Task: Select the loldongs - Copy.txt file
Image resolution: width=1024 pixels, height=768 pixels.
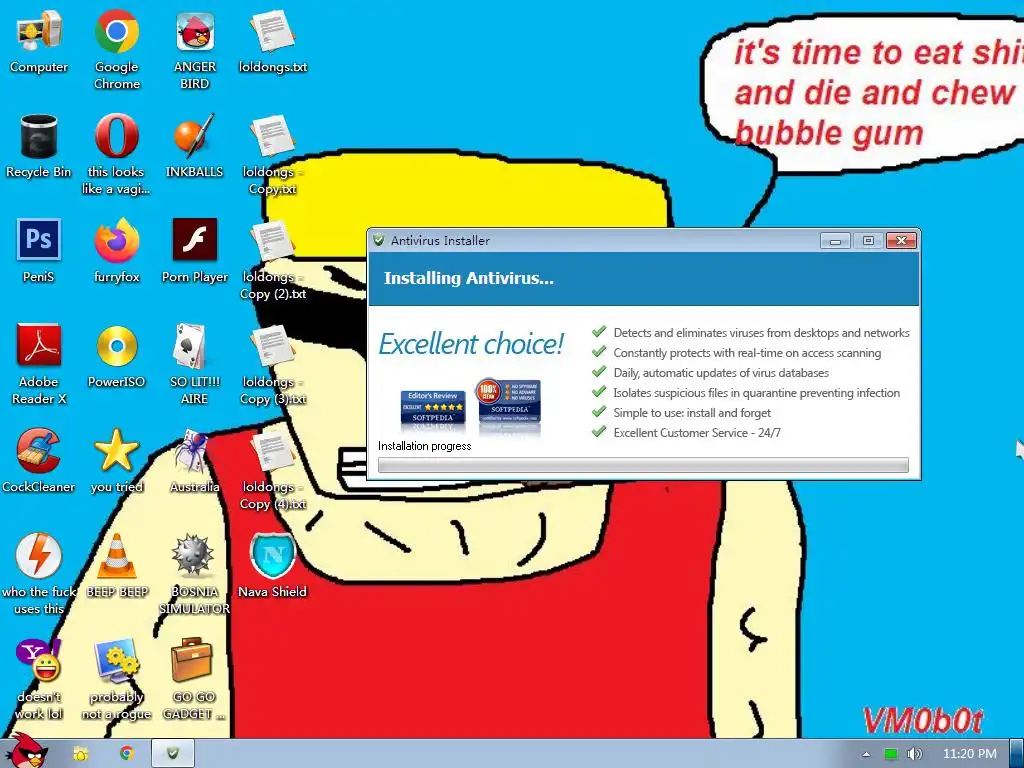Action: [x=272, y=154]
